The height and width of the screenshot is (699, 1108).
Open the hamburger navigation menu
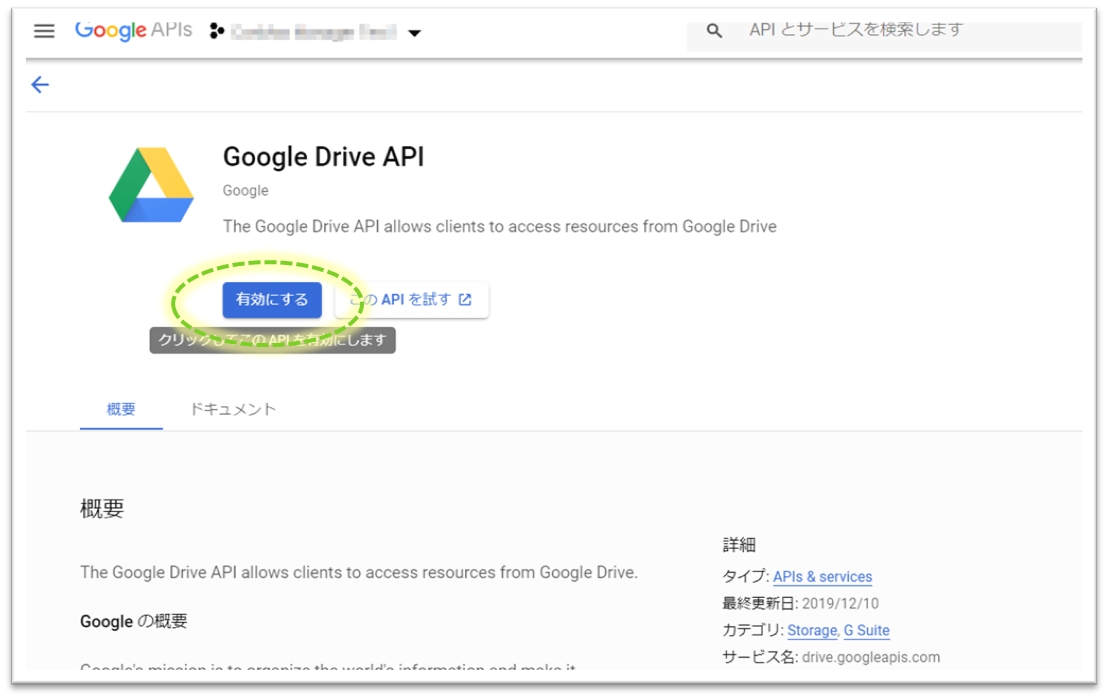tap(44, 31)
